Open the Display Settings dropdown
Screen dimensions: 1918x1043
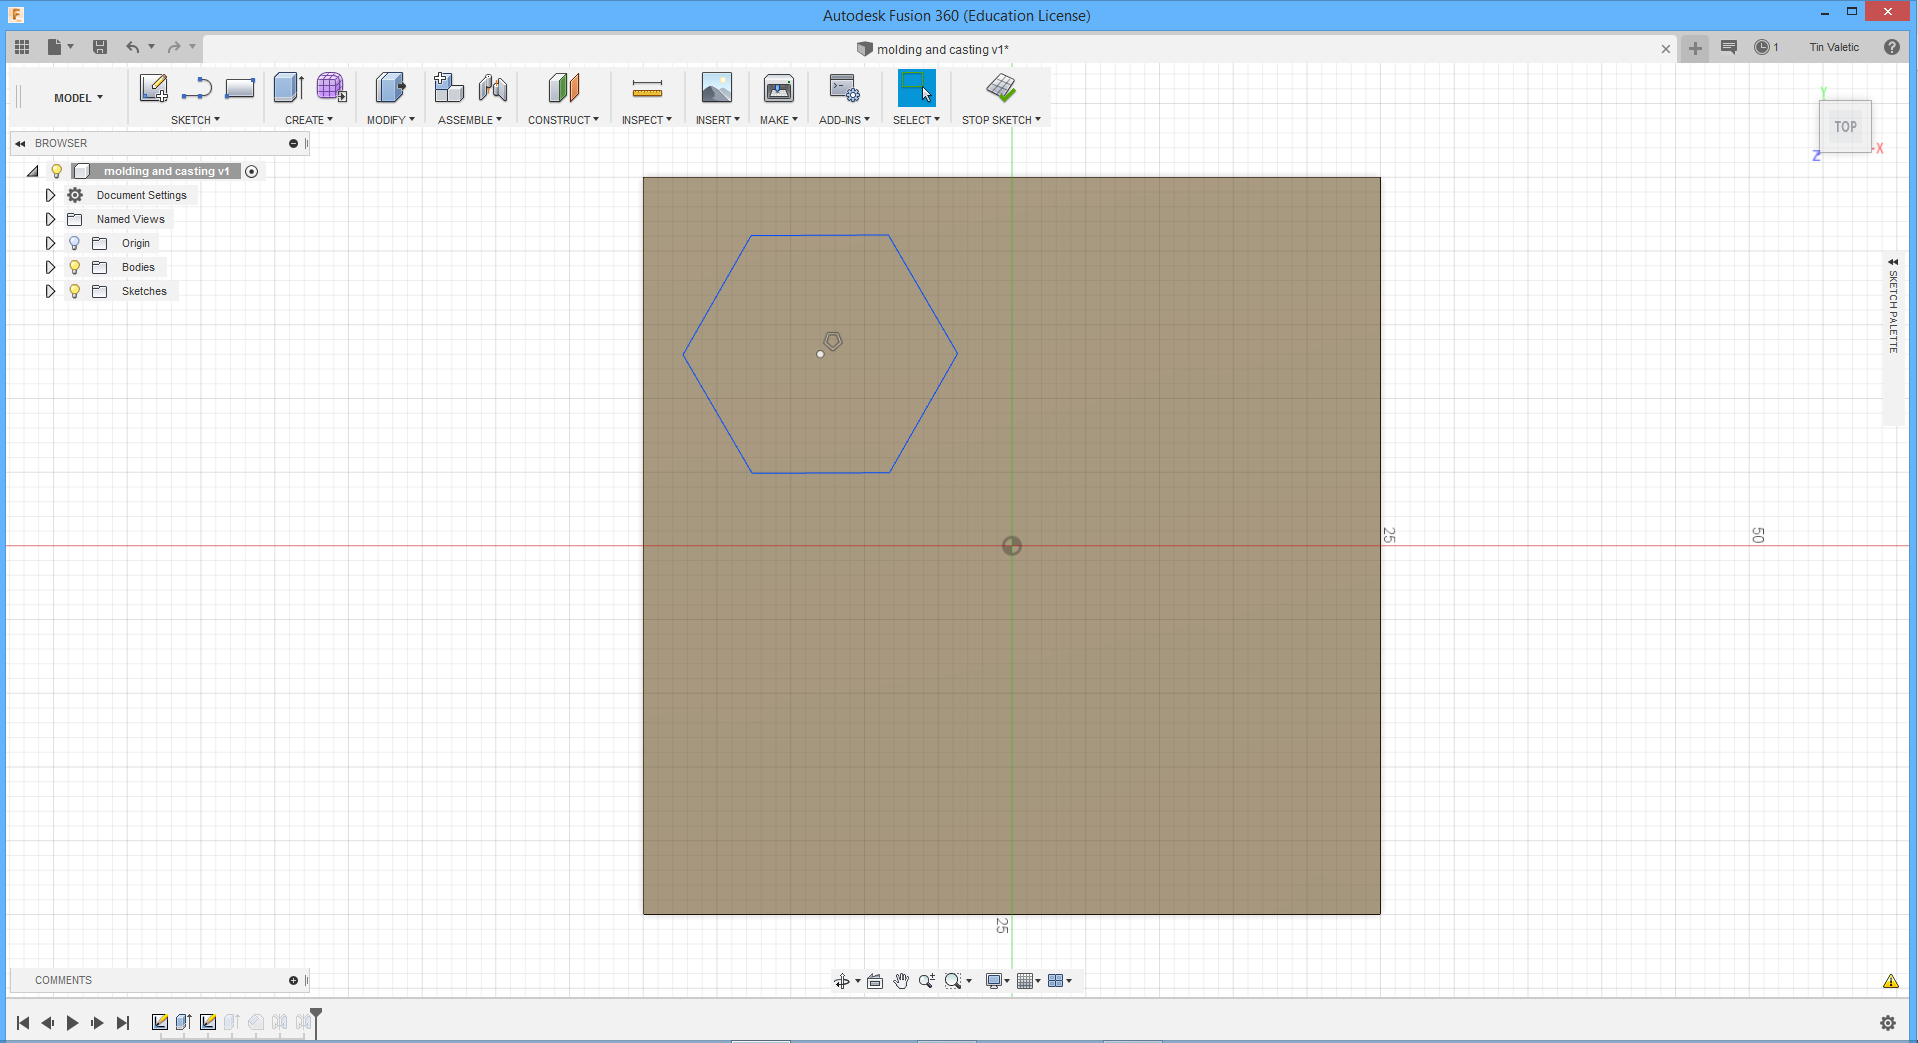point(997,981)
